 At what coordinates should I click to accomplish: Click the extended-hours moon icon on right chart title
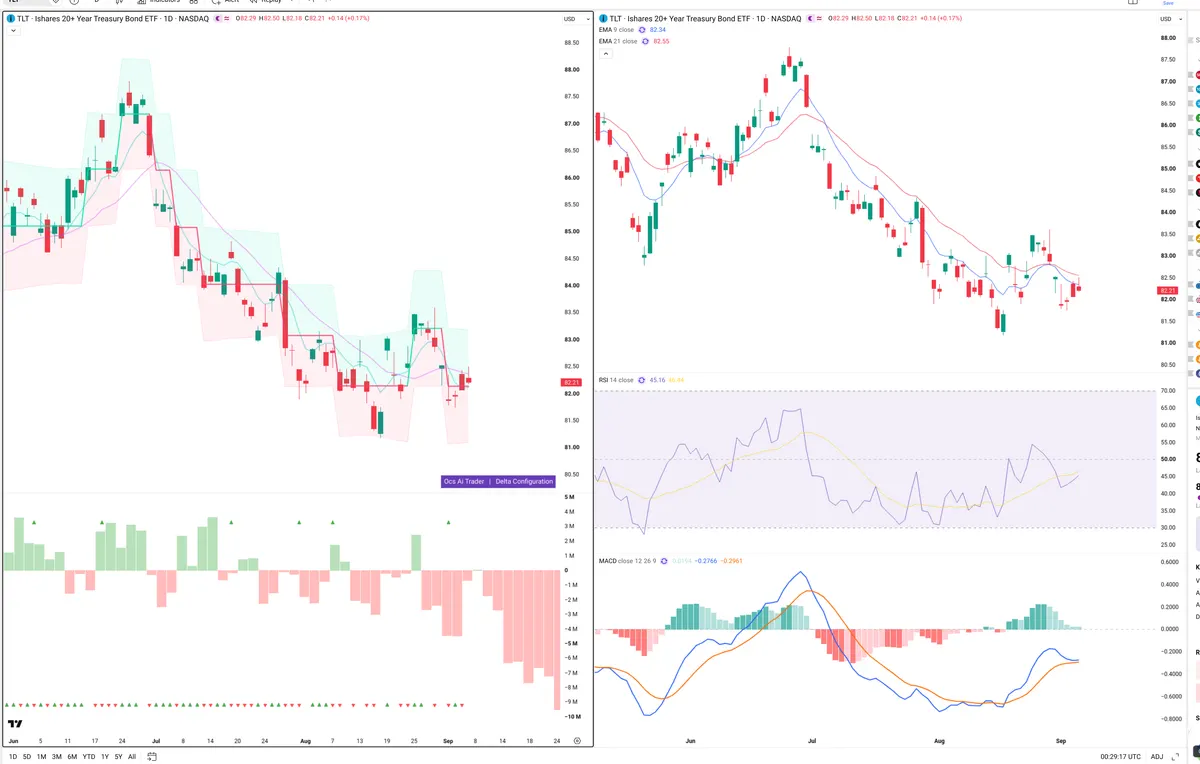coord(811,19)
